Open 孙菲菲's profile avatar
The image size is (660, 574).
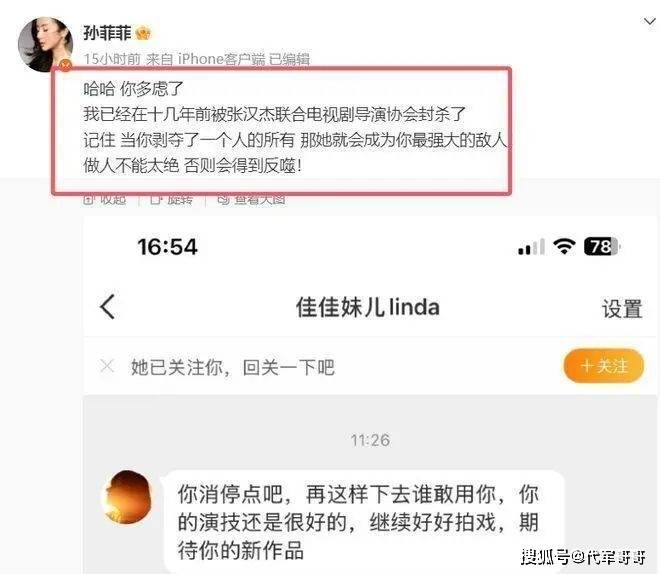click(45, 44)
